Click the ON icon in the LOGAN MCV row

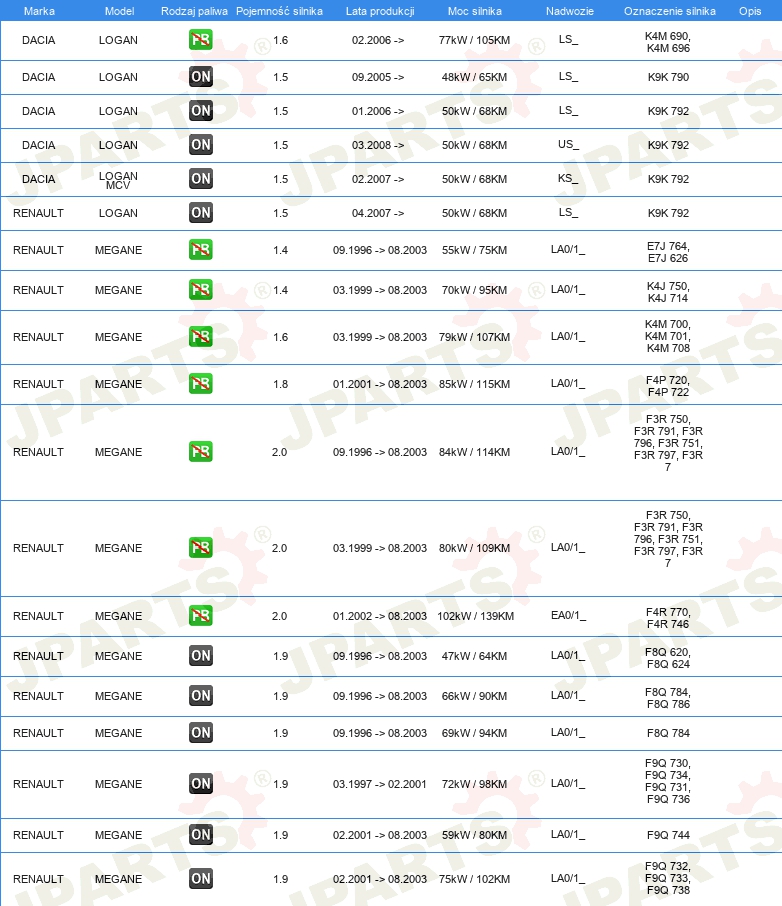click(x=201, y=179)
